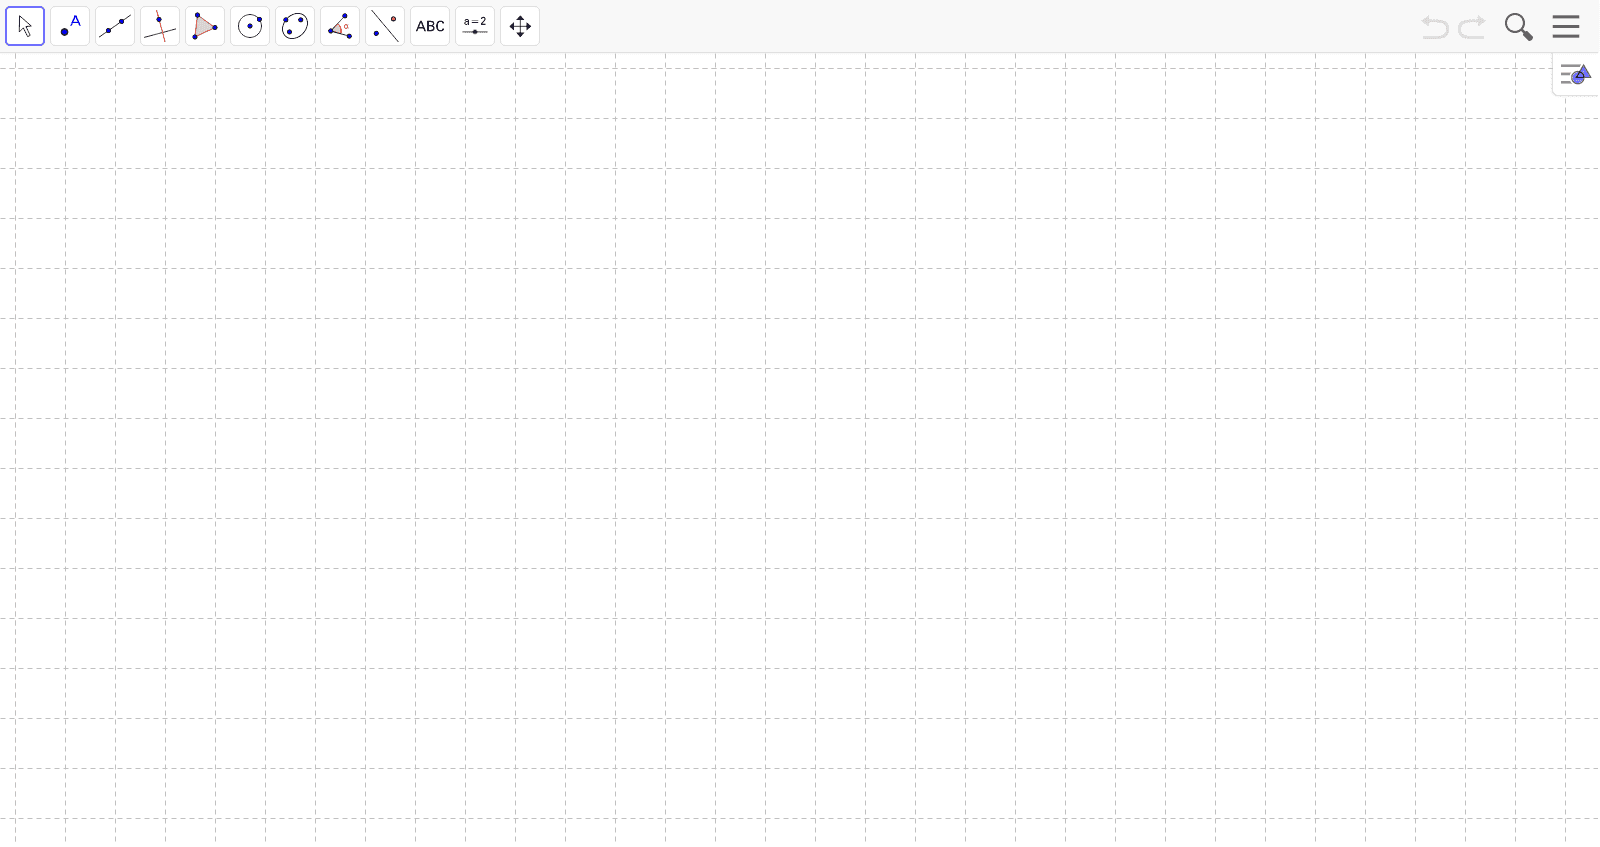
Task: Choose the Line through two points tool
Action: point(115,26)
